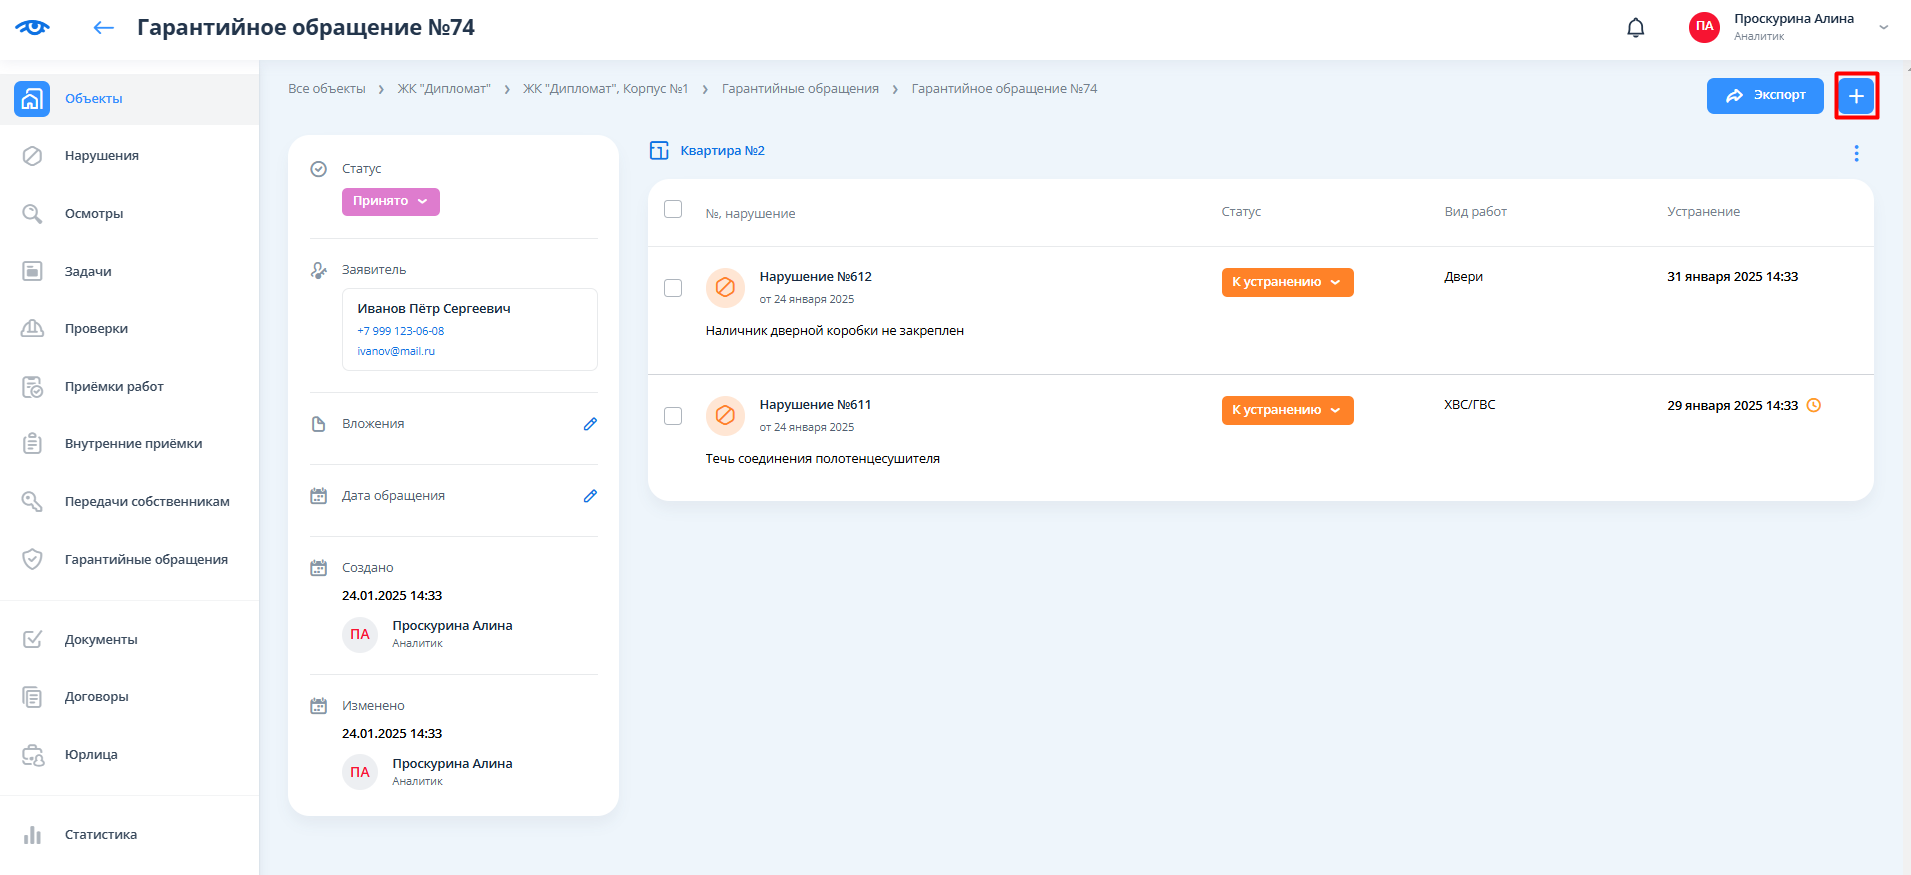Click the clock icon beside 29 января 2025
Screen dimensions: 1911x875
[1813, 405]
